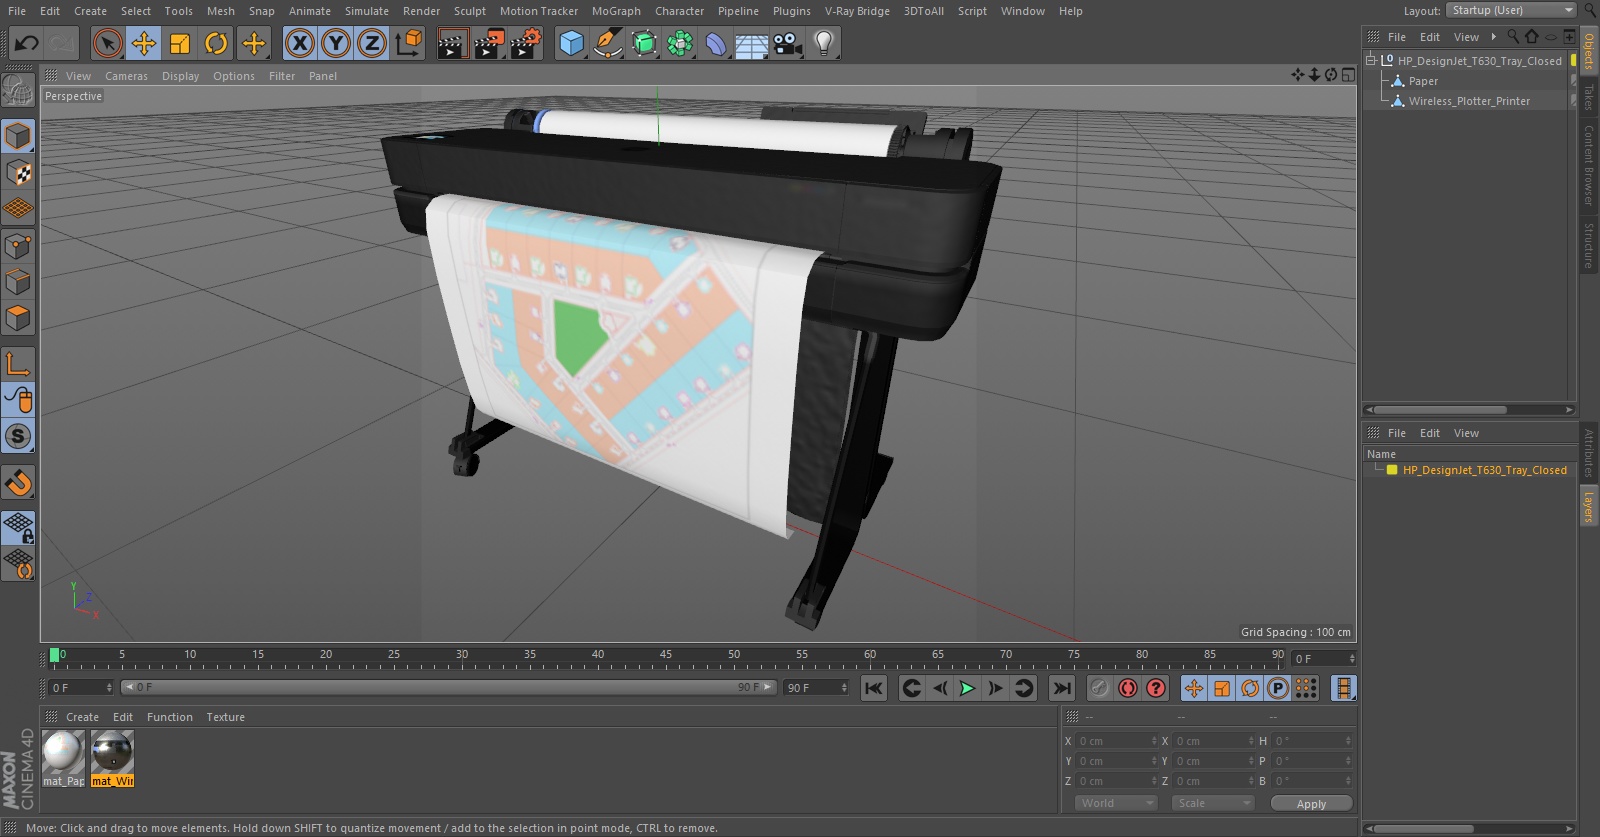Select Points mode in left palette
The height and width of the screenshot is (837, 1600).
(x=18, y=245)
